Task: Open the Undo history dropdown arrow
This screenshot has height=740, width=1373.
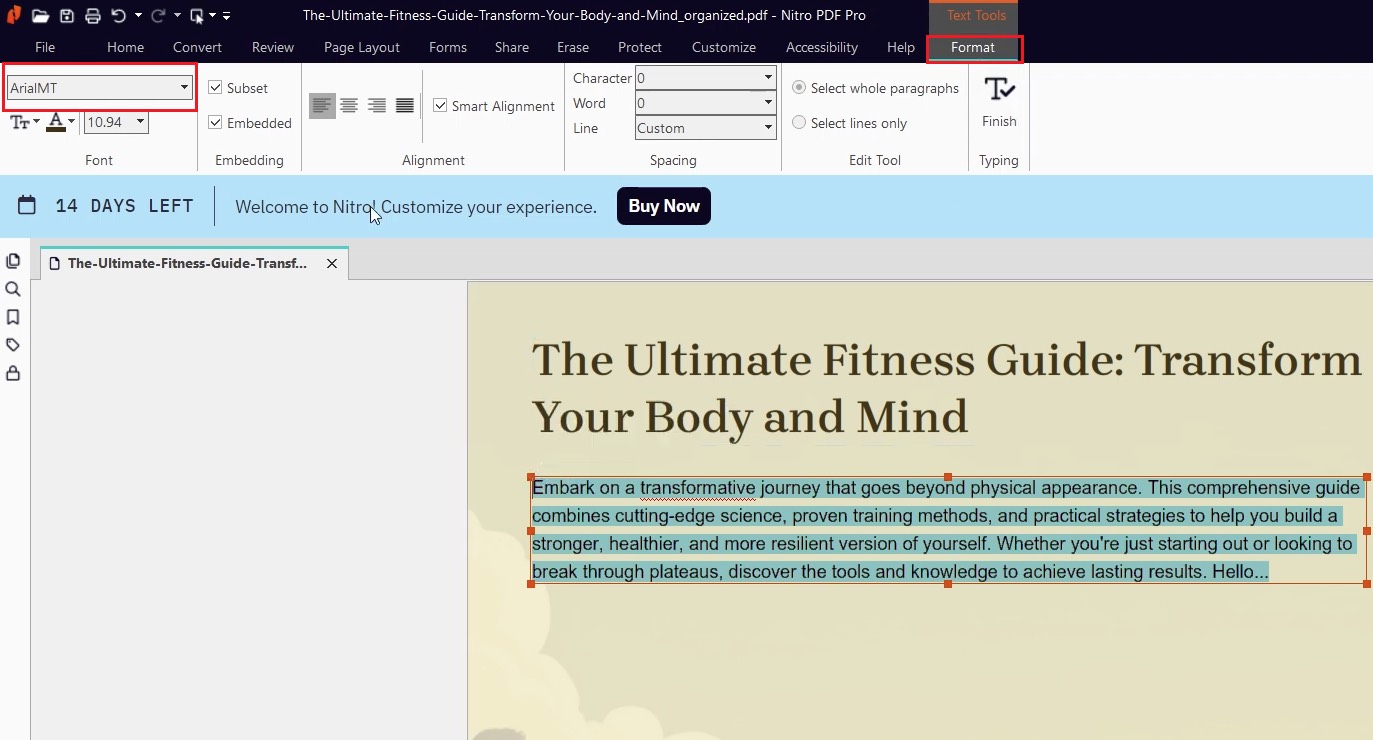Action: point(138,16)
